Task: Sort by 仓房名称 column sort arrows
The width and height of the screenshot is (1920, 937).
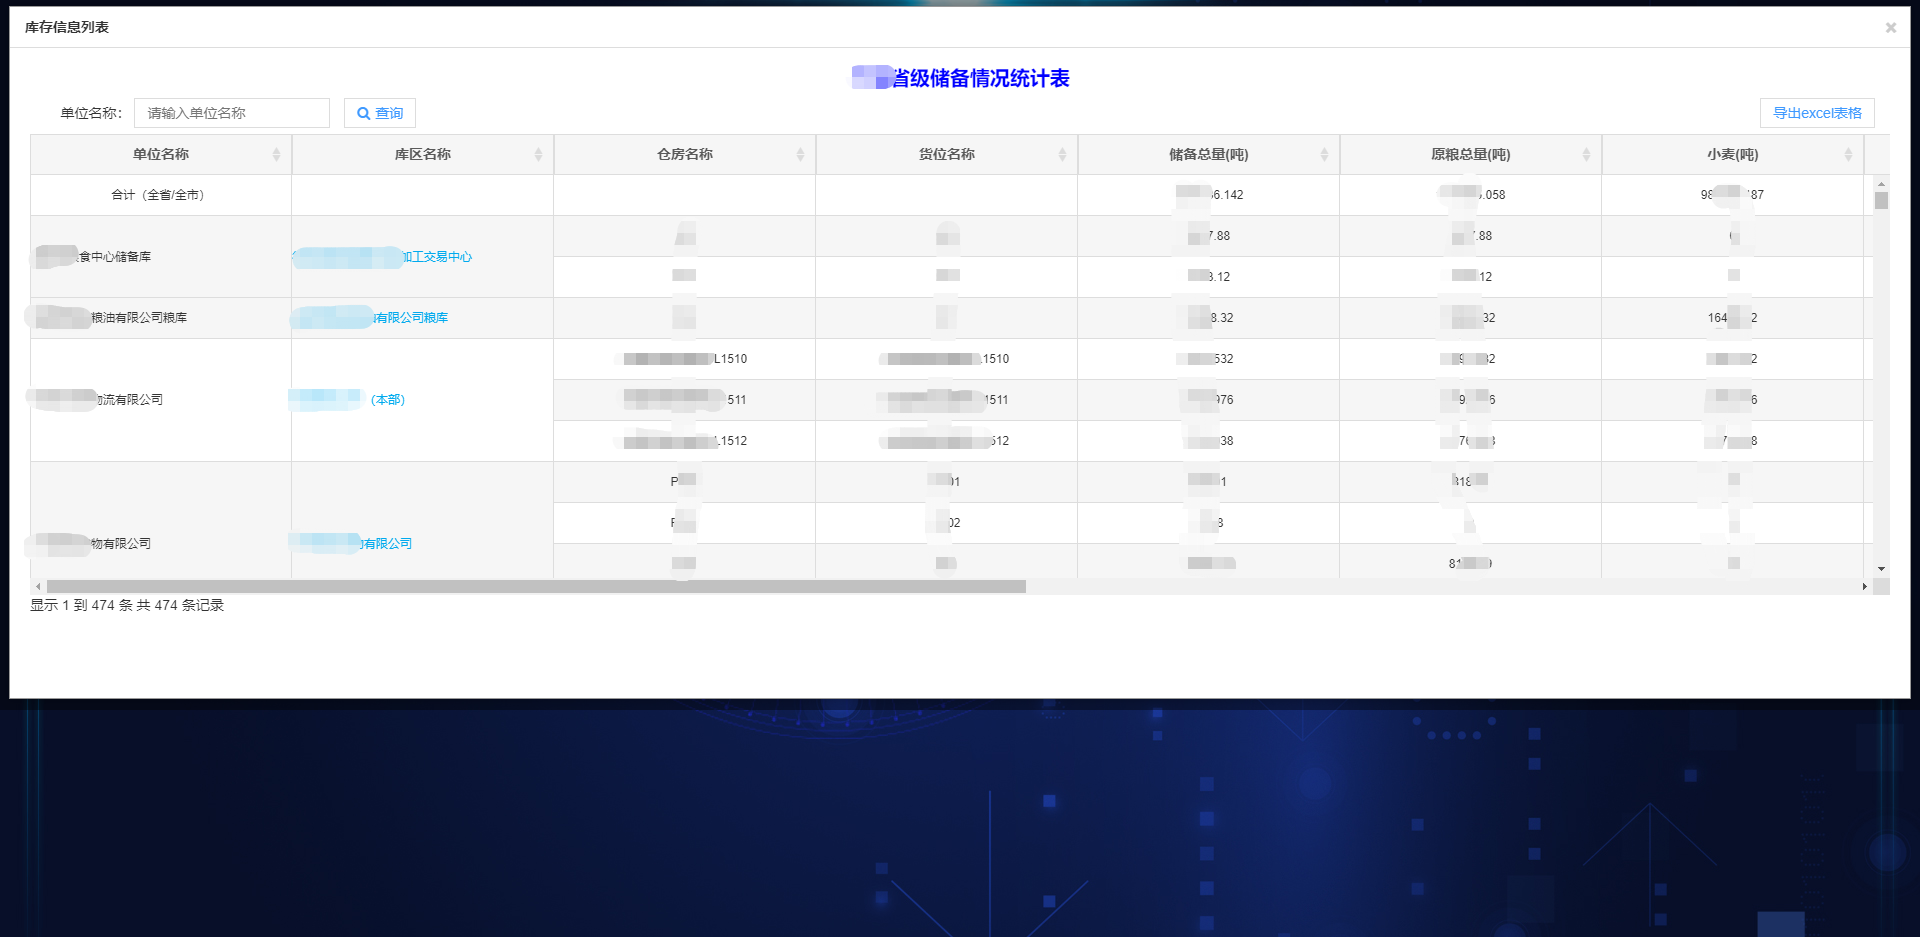Action: point(800,154)
